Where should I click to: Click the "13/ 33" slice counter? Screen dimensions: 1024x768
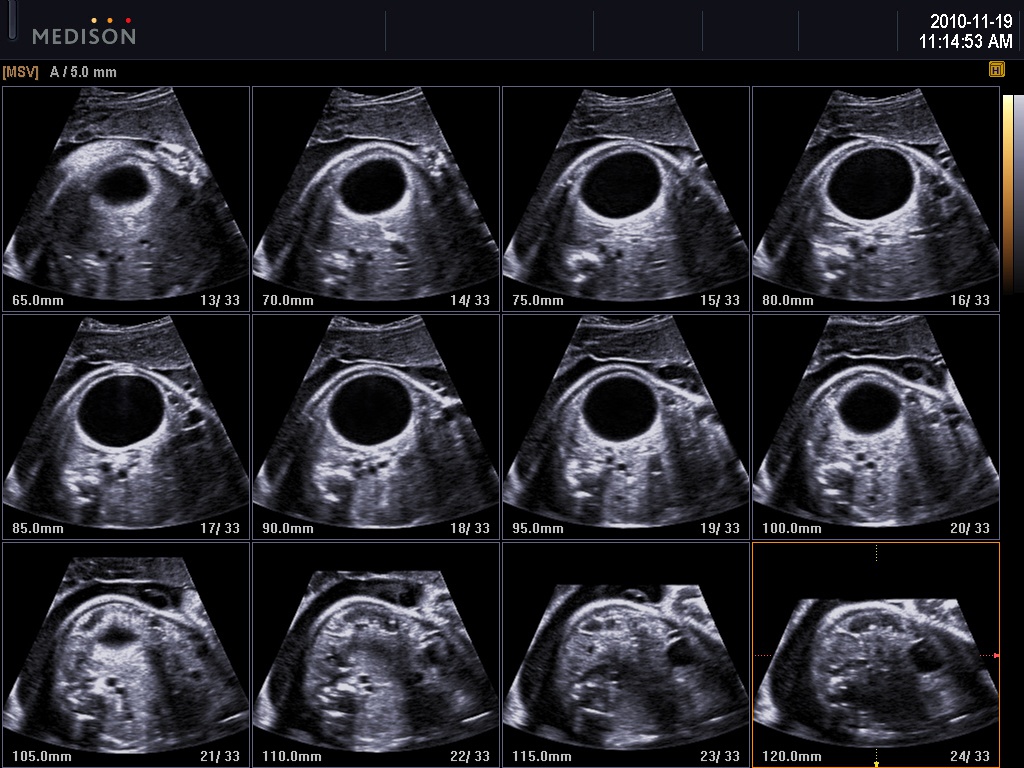[x=220, y=300]
